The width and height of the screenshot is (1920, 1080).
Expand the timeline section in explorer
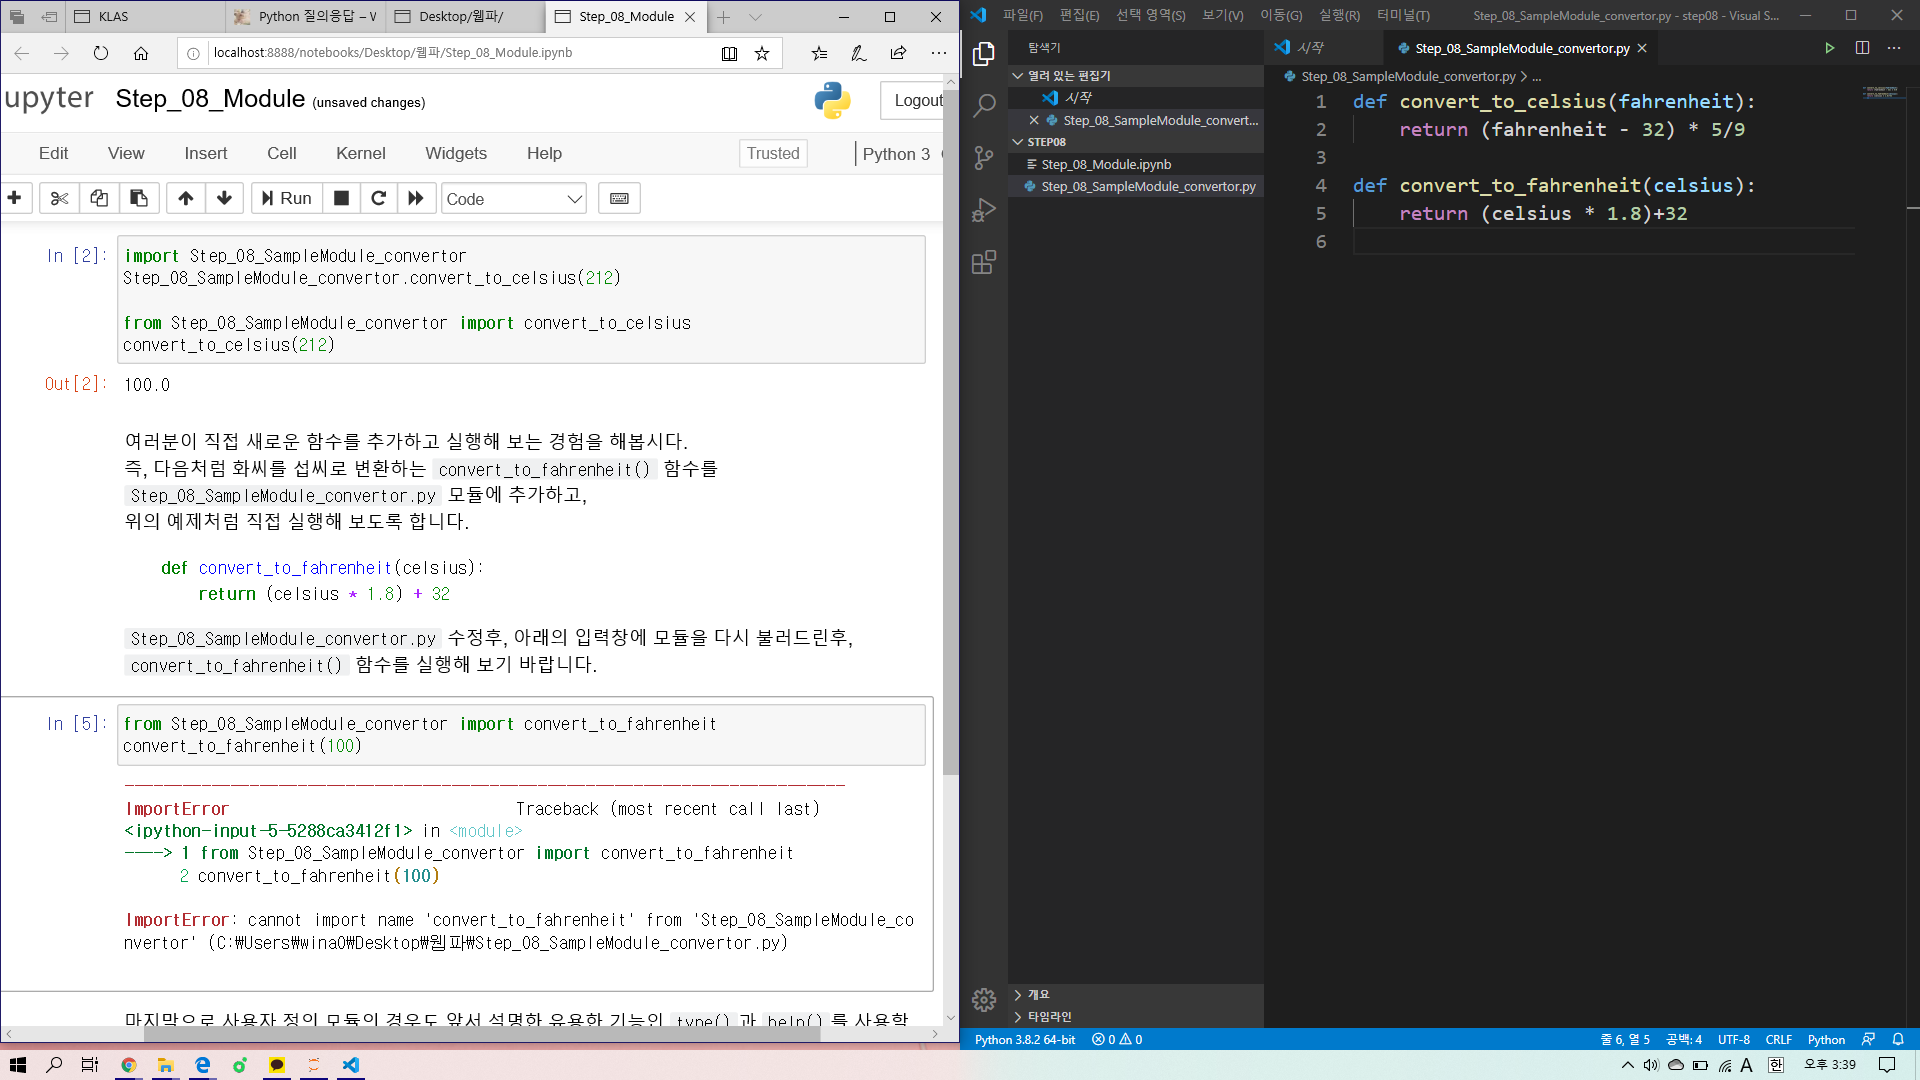pyautogui.click(x=1136, y=1016)
